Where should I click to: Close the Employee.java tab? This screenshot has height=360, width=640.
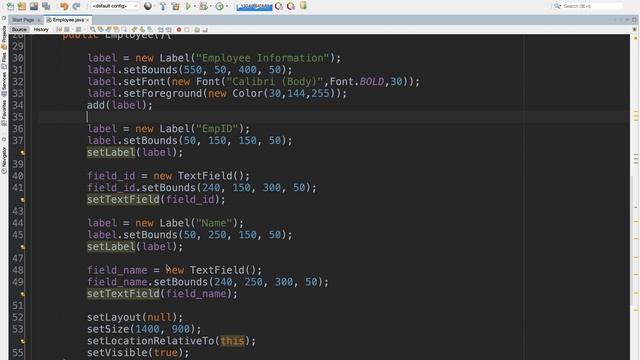point(87,20)
